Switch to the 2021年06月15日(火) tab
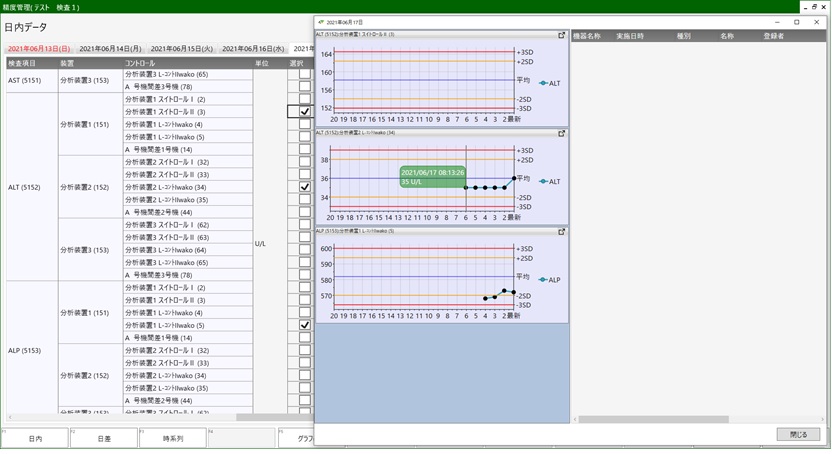This screenshot has height=454, width=832. (x=181, y=48)
